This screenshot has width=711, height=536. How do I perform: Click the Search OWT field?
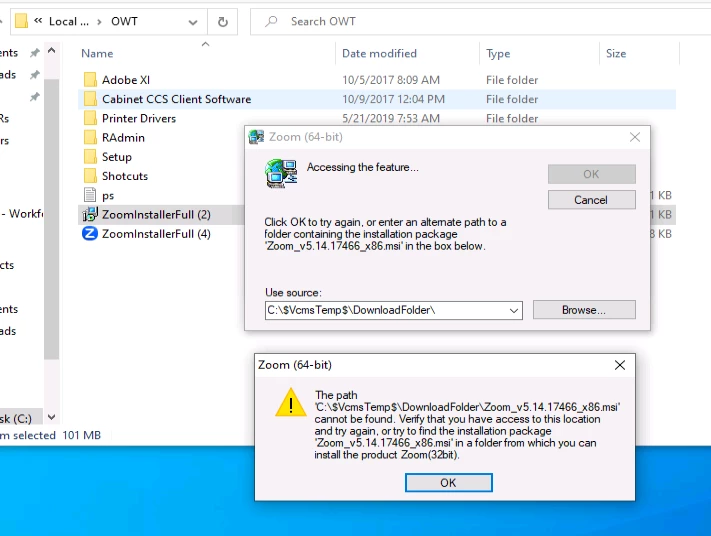pyautogui.click(x=481, y=21)
